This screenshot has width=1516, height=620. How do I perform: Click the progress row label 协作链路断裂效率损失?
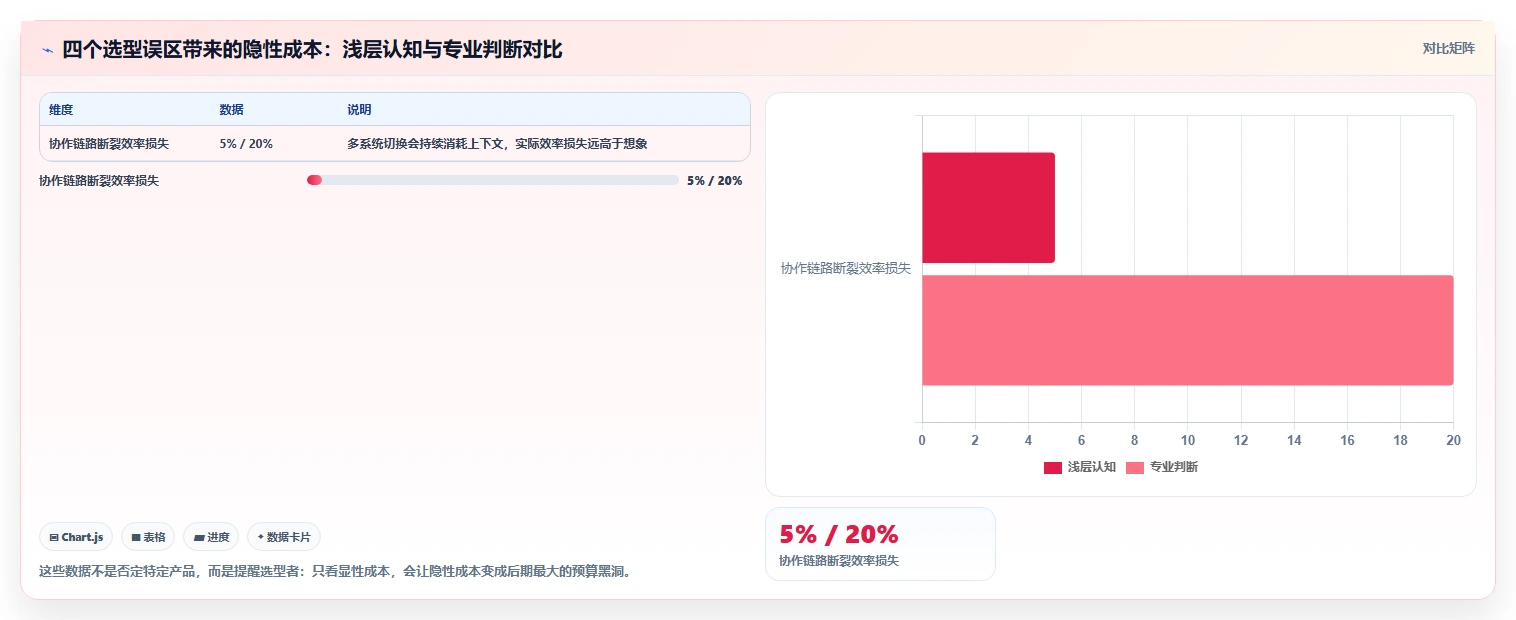tap(99, 181)
